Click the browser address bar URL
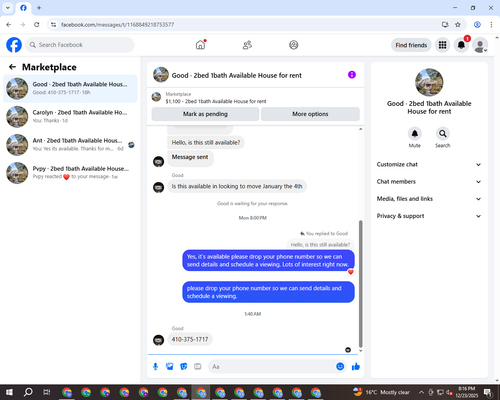 click(x=117, y=25)
